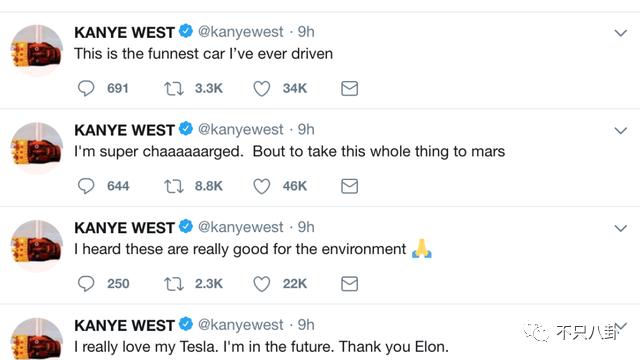Screen dimensions: 640x360
Task: Retweet the "good for the environment" tweet
Action: coord(174,284)
